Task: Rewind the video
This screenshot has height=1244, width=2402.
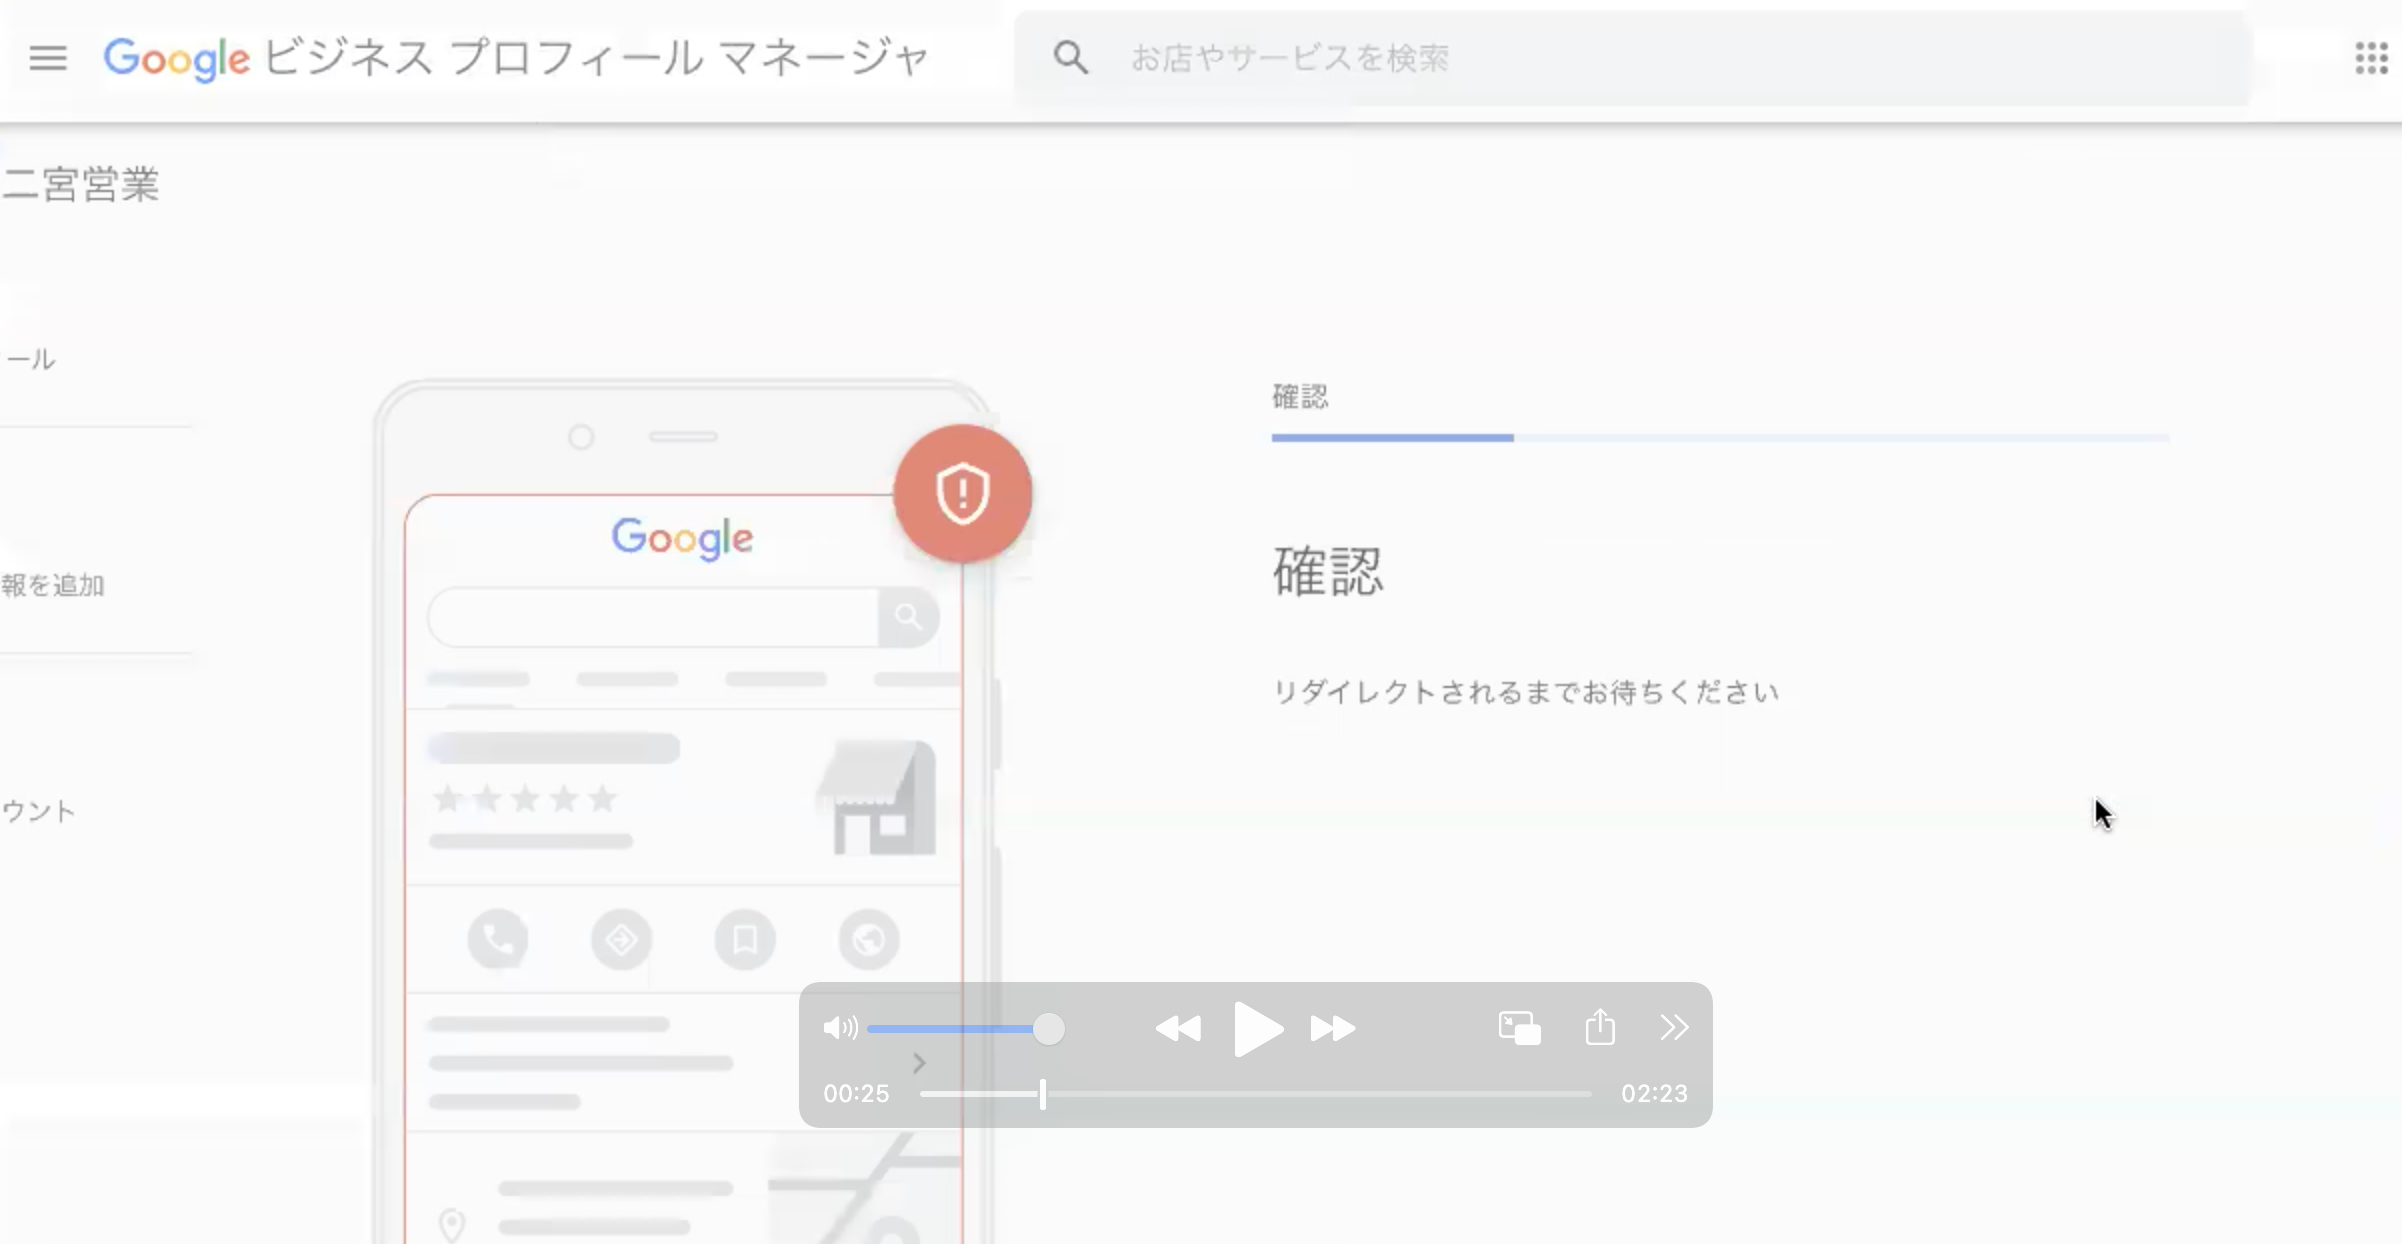Action: click(1178, 1028)
